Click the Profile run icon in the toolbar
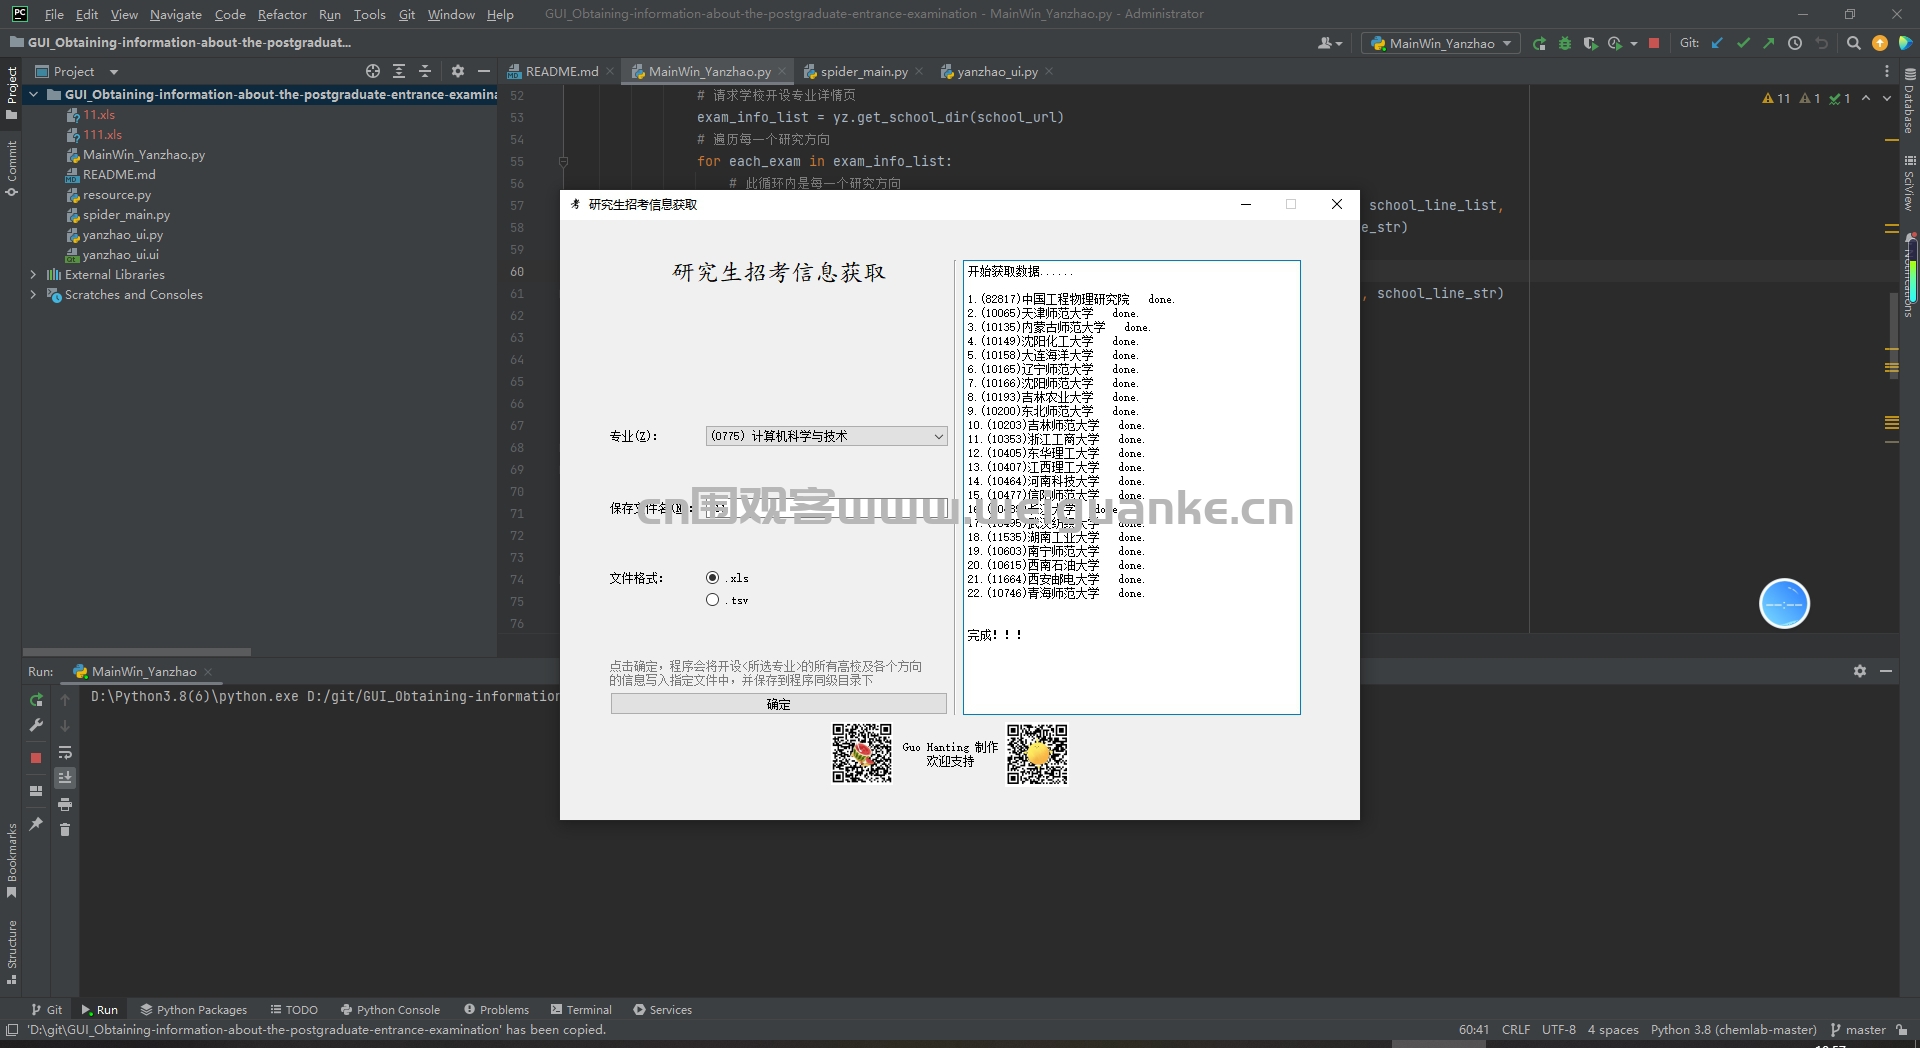The image size is (1920, 1048). [x=1614, y=43]
